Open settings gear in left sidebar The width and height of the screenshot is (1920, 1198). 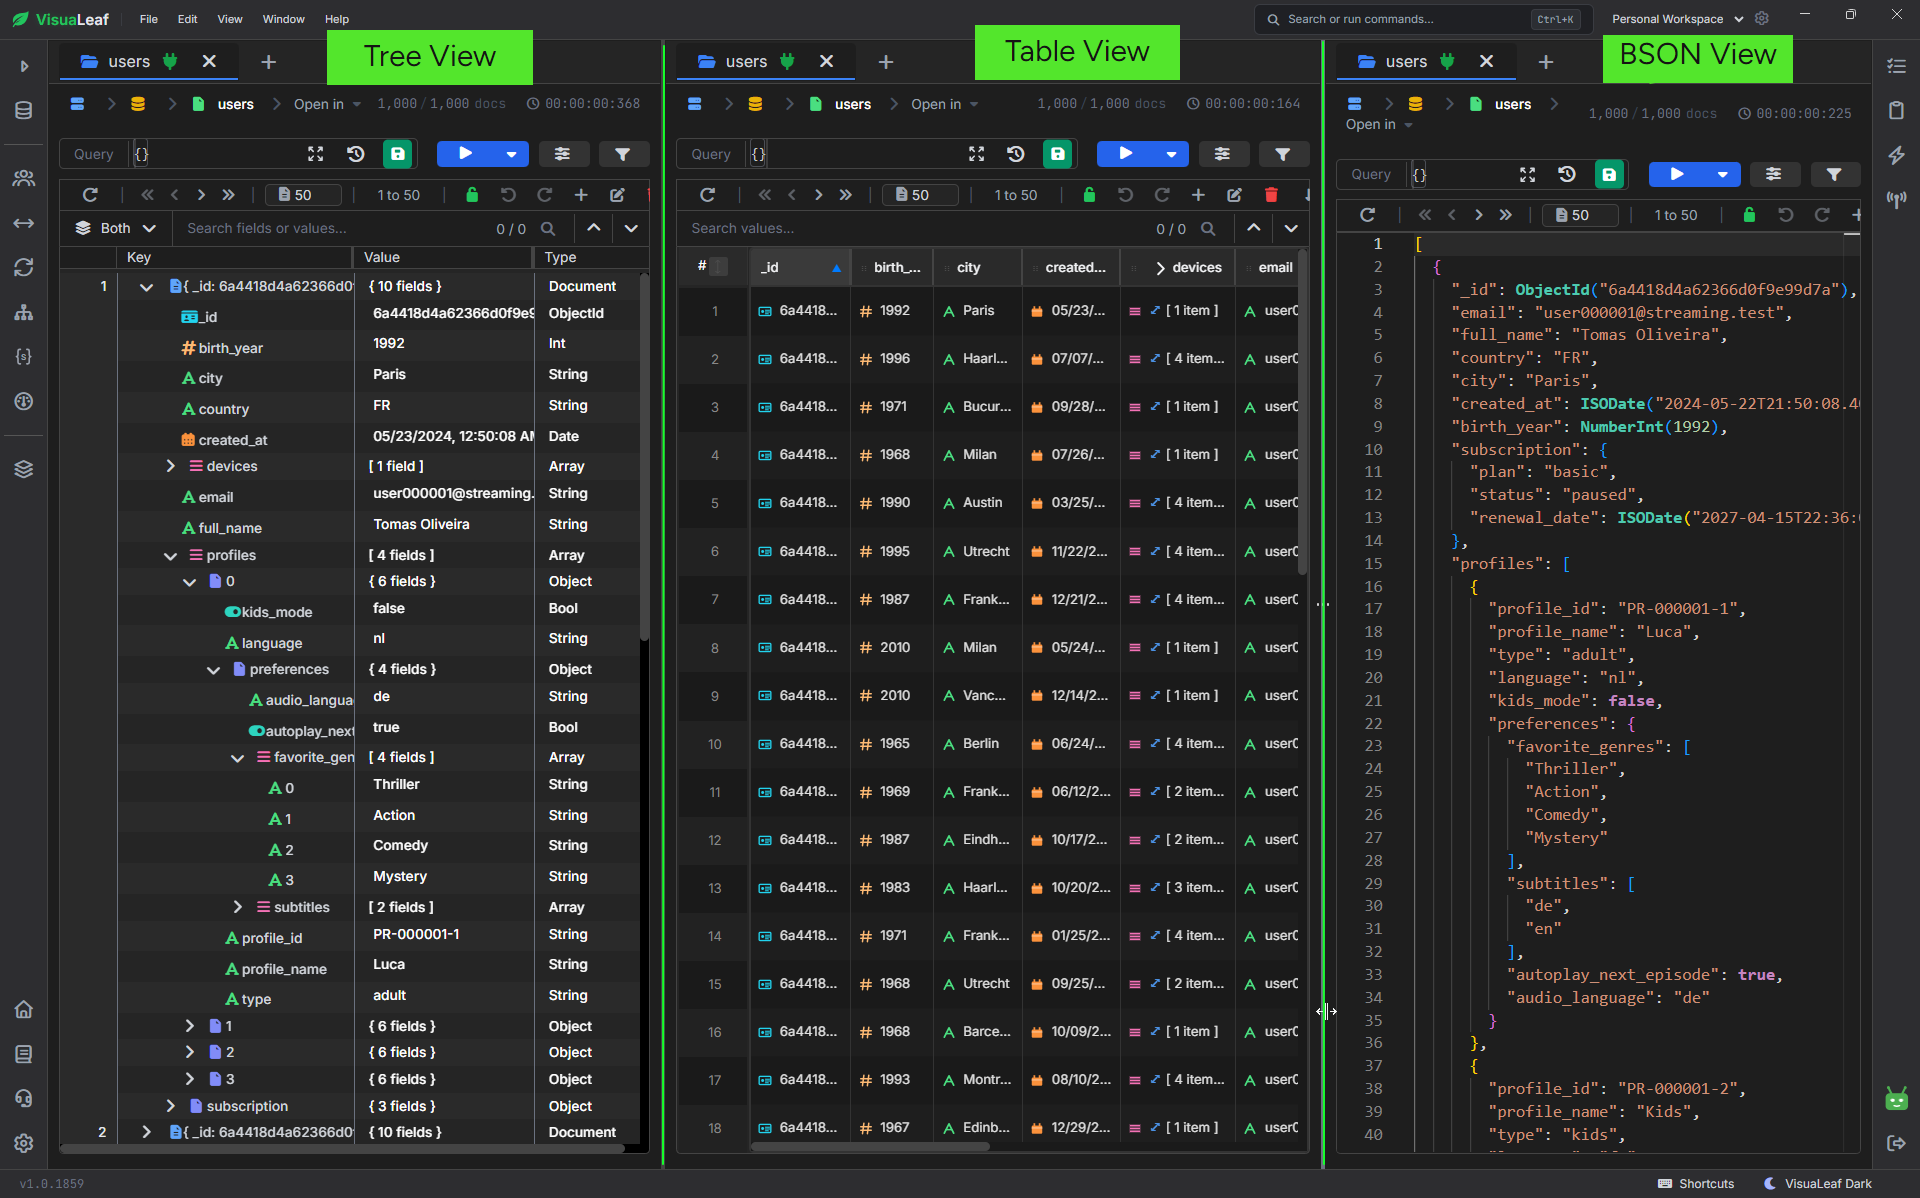tap(24, 1143)
